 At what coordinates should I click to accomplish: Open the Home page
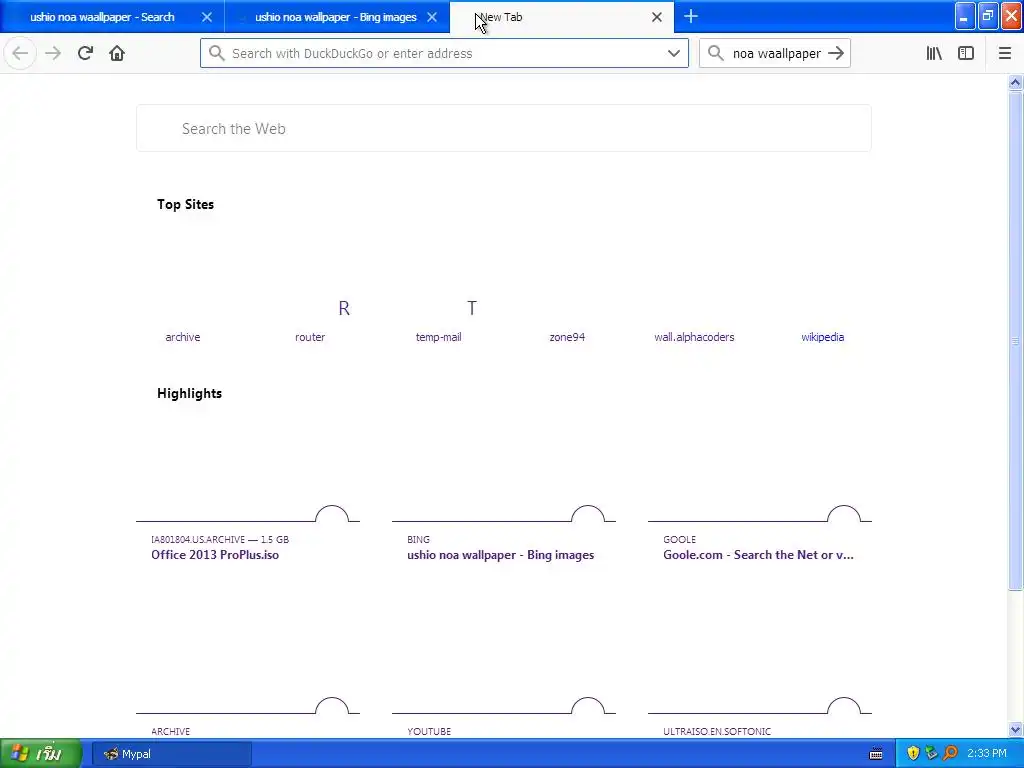[117, 53]
